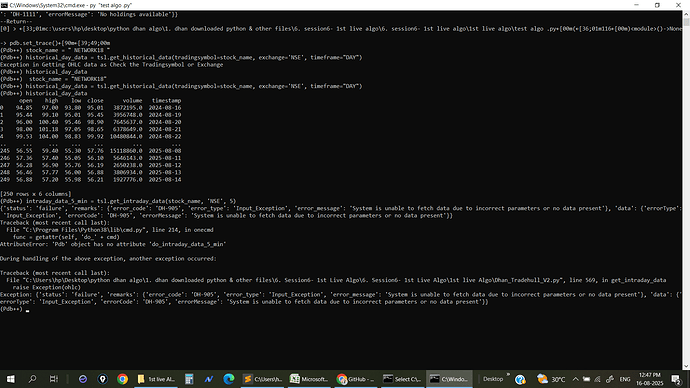Viewport: 690px width, 388px height.
Task: Open the blue N app in taskbar
Action: click(209, 379)
